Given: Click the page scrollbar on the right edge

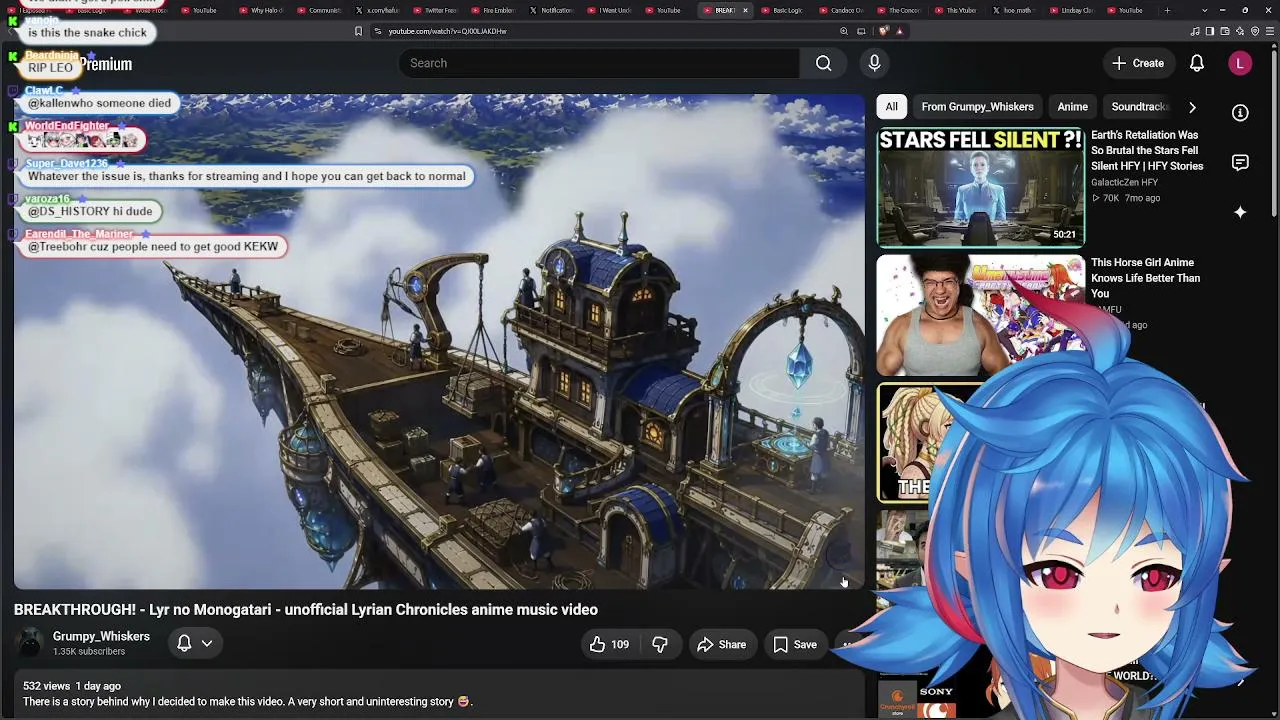Looking at the screenshot, I should click(x=1274, y=130).
